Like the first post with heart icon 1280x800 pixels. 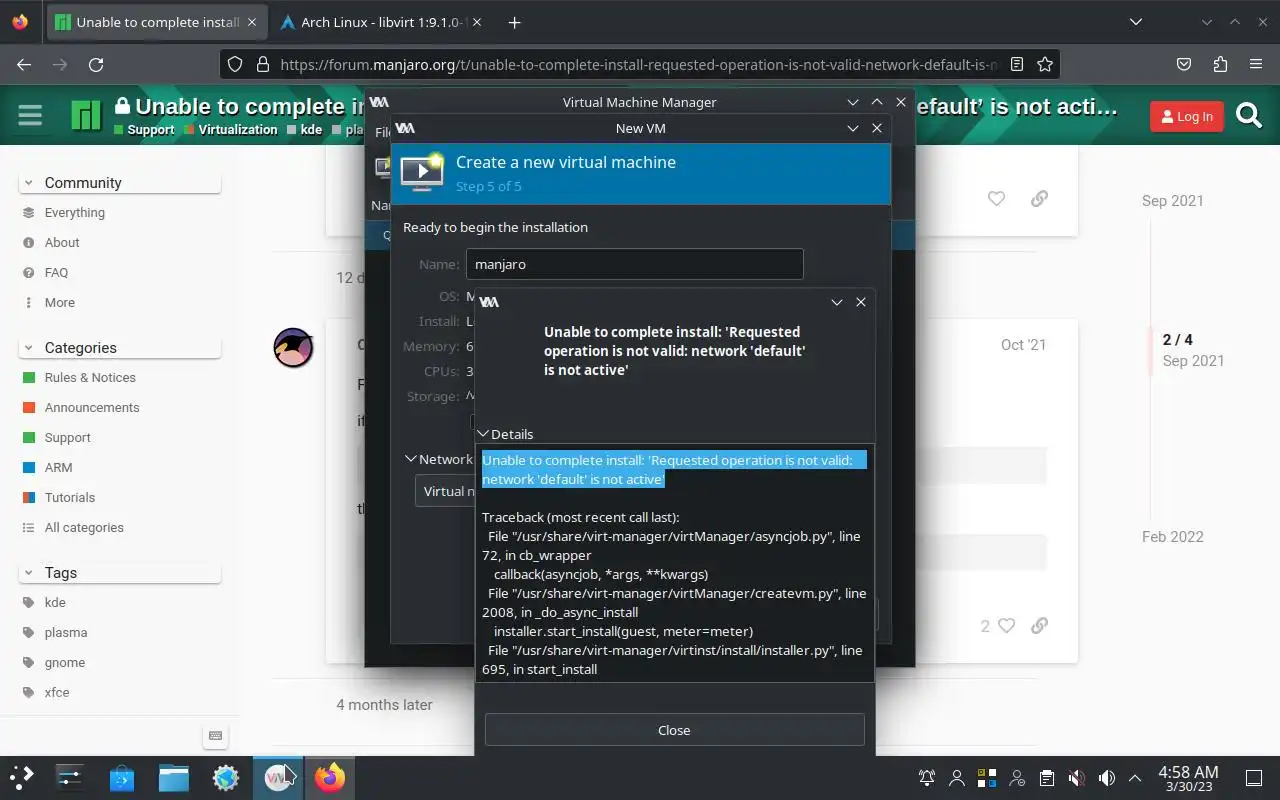(996, 199)
